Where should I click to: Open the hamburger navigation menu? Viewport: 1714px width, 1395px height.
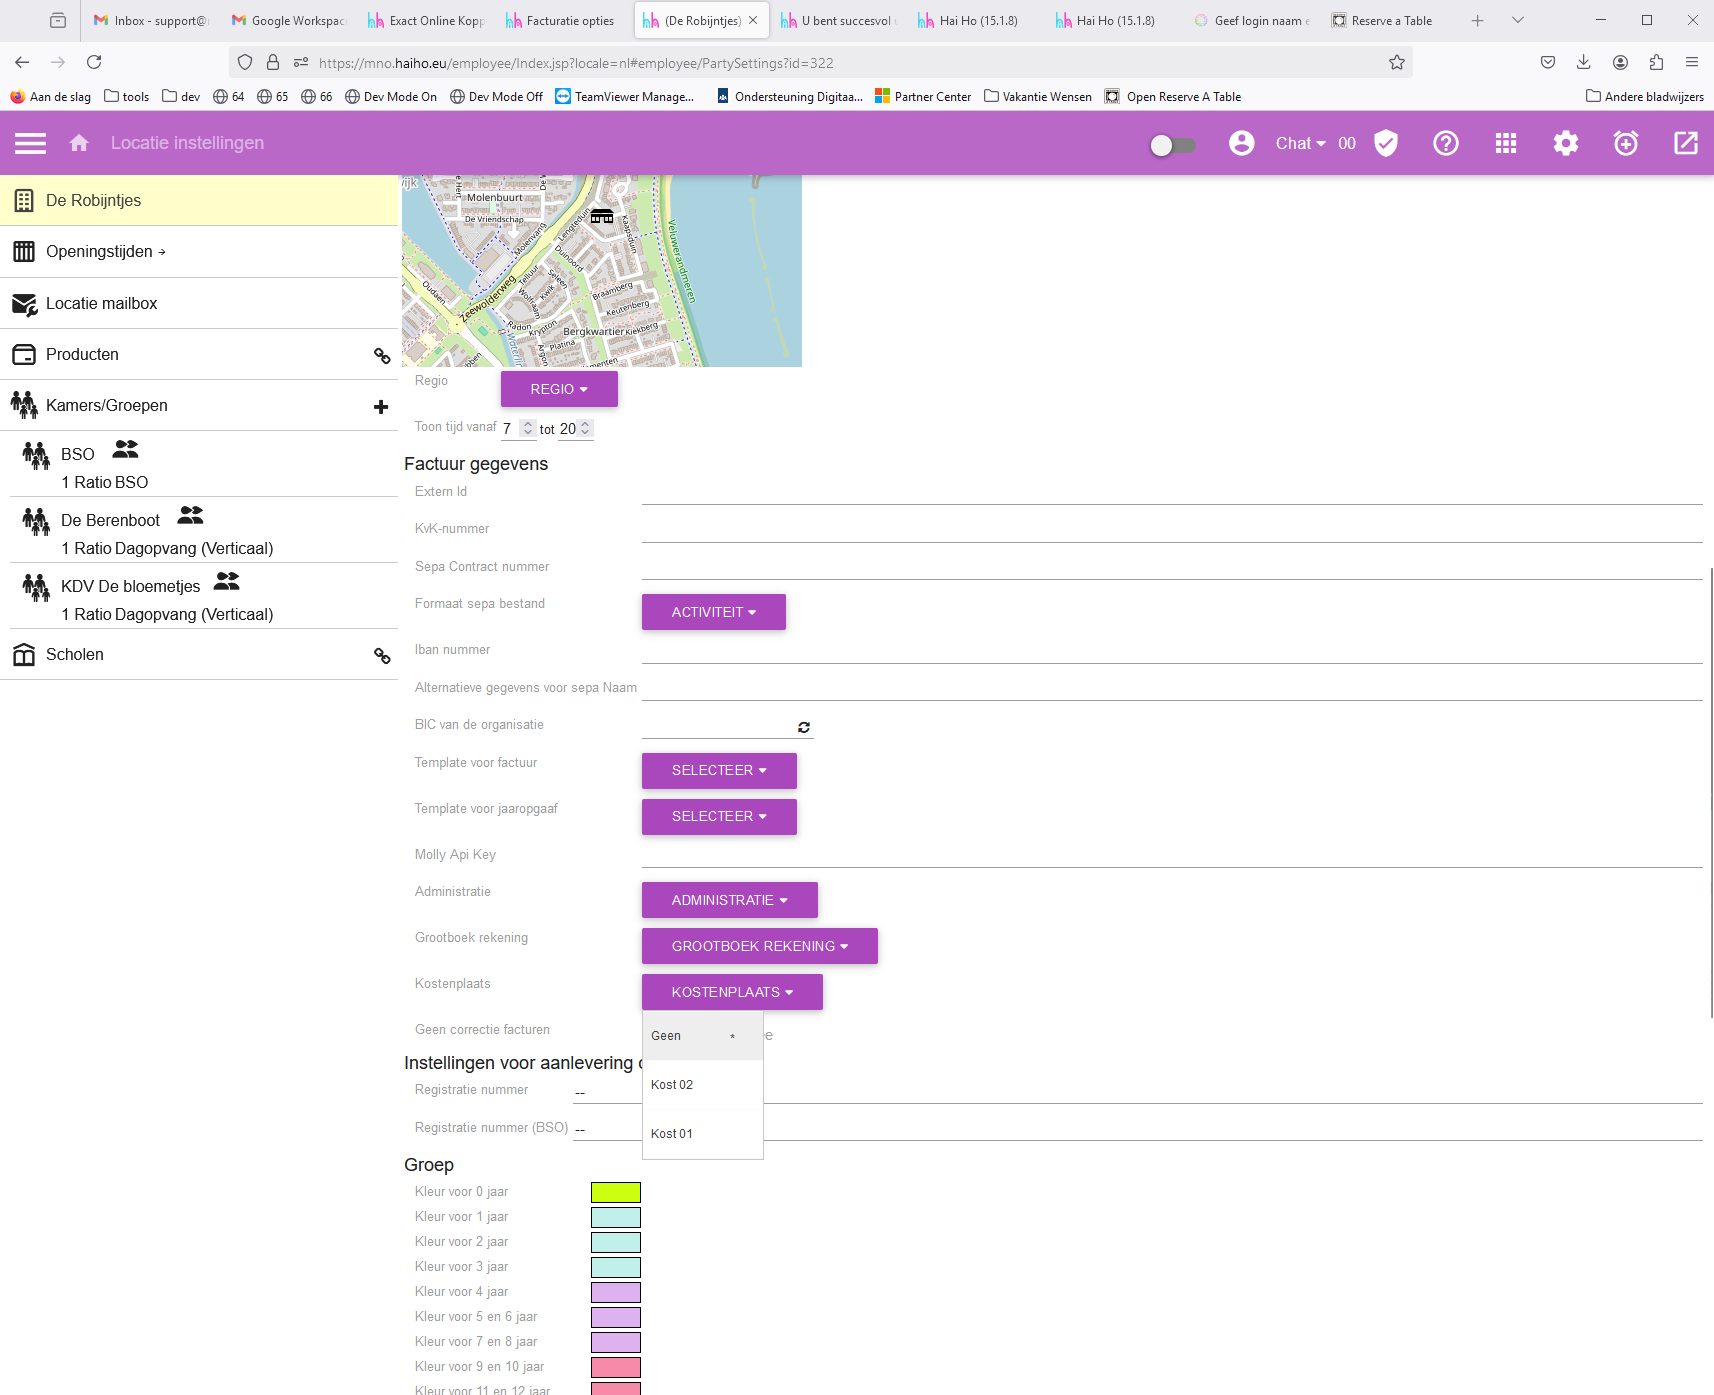pos(30,143)
